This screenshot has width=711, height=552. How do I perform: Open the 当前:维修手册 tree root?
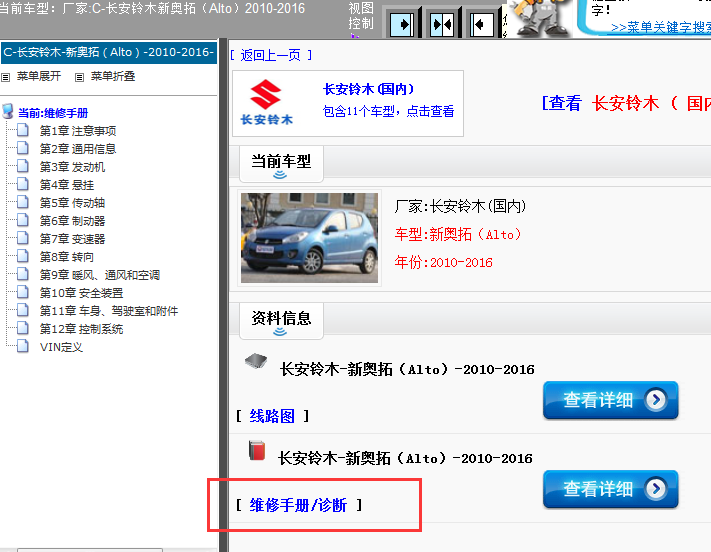click(x=53, y=112)
